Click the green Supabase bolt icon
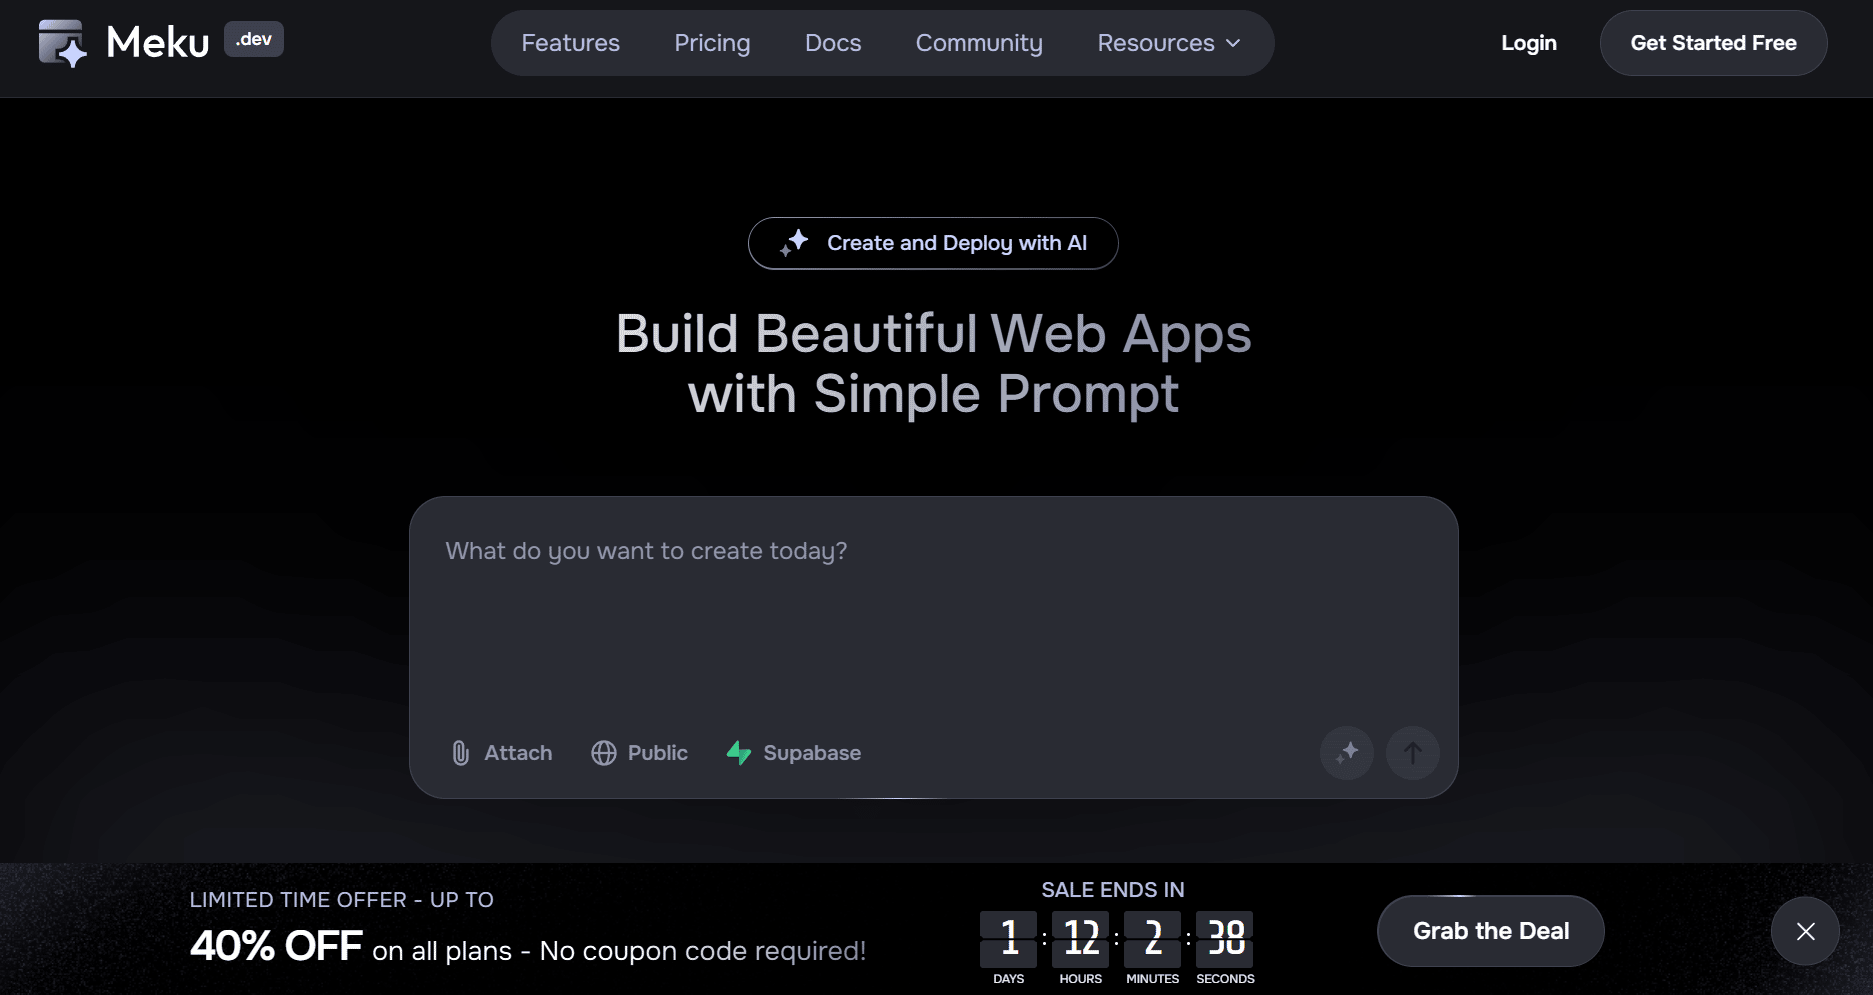This screenshot has height=995, width=1873. 739,753
